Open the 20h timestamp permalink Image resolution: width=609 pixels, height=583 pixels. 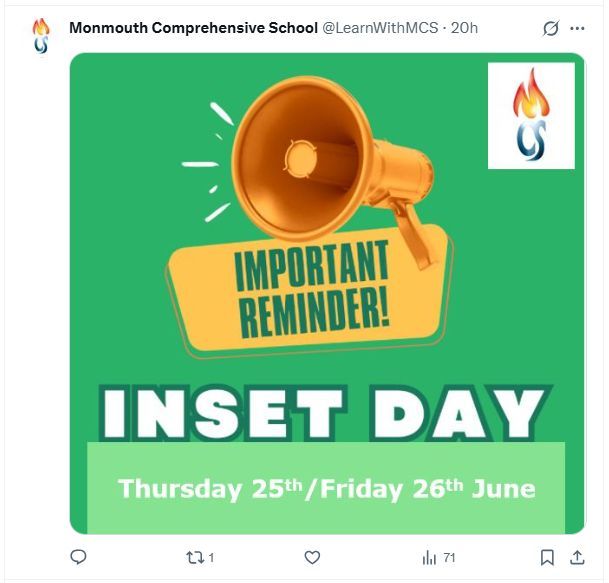click(464, 28)
